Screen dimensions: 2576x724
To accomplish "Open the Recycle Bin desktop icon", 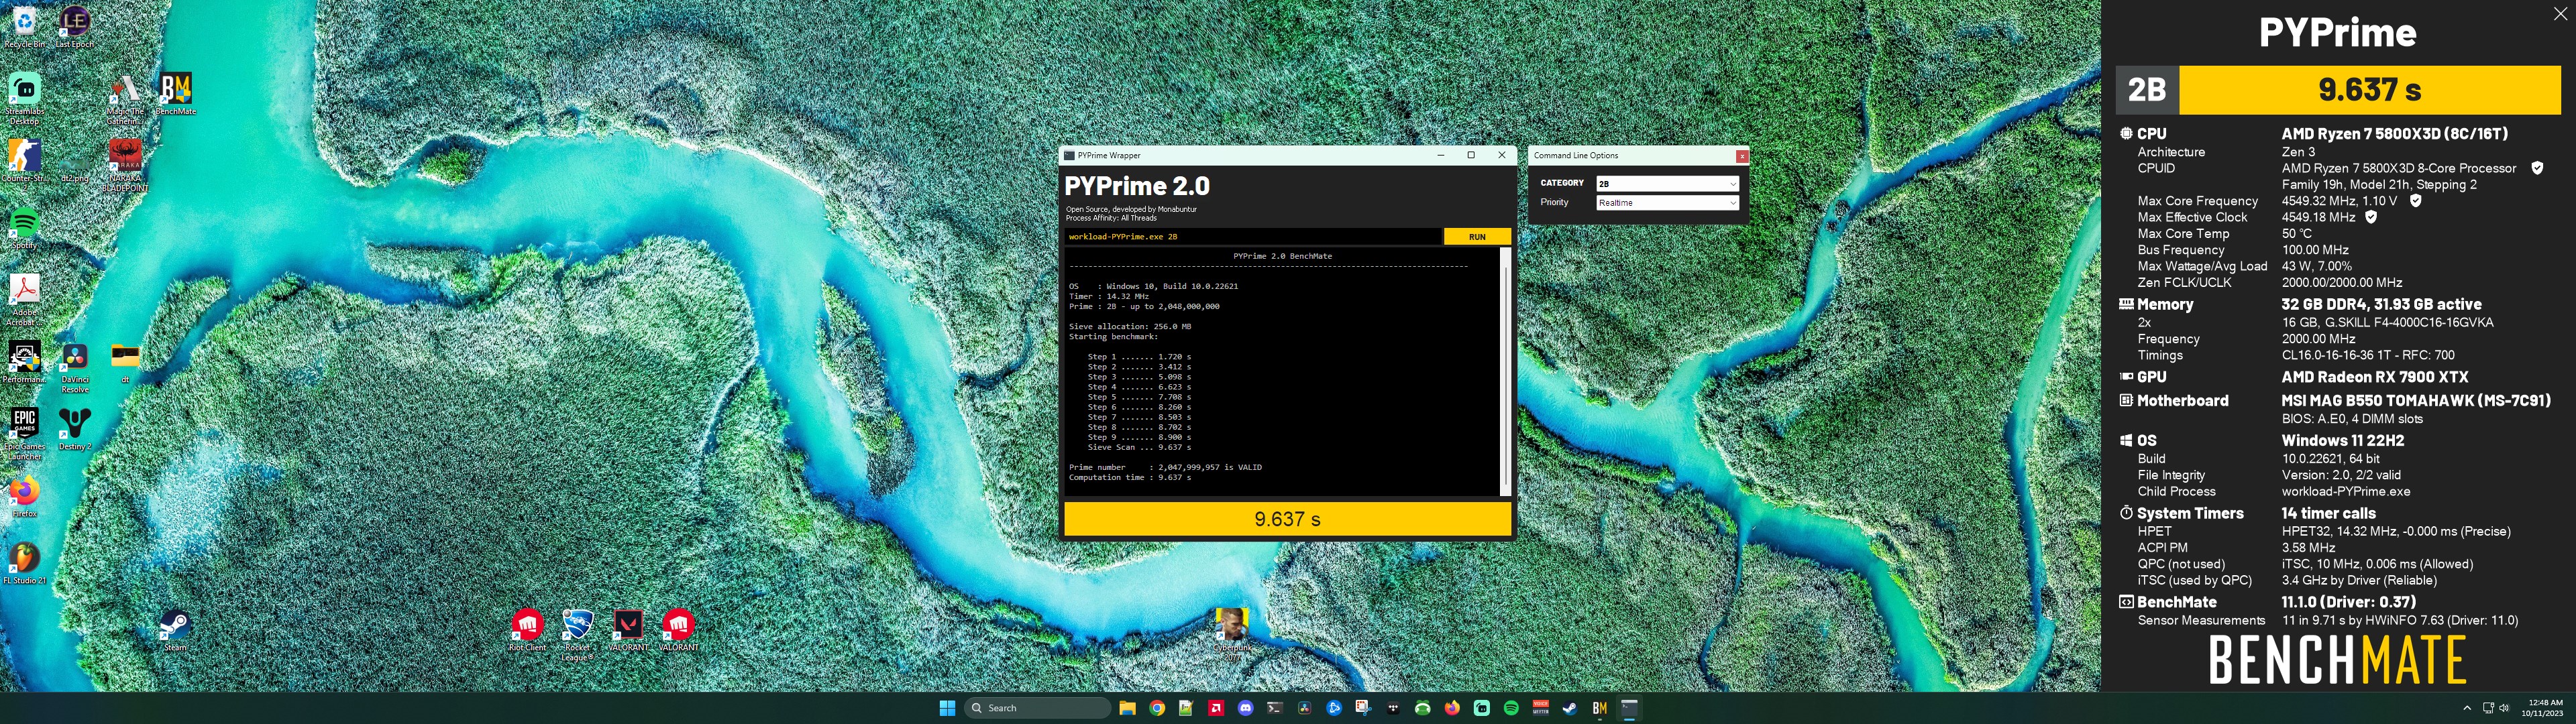I will [24, 27].
